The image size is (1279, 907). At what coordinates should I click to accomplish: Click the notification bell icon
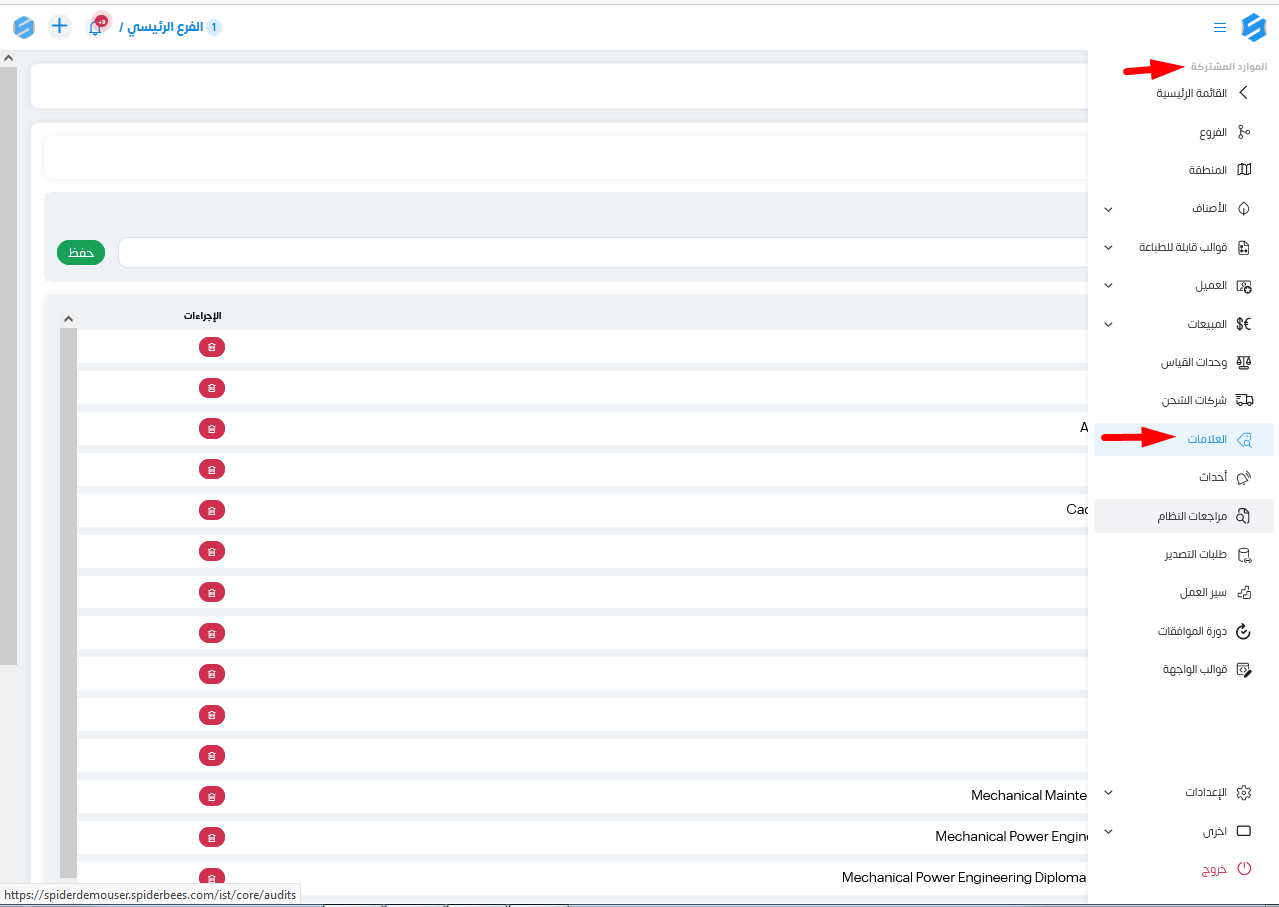tap(95, 27)
